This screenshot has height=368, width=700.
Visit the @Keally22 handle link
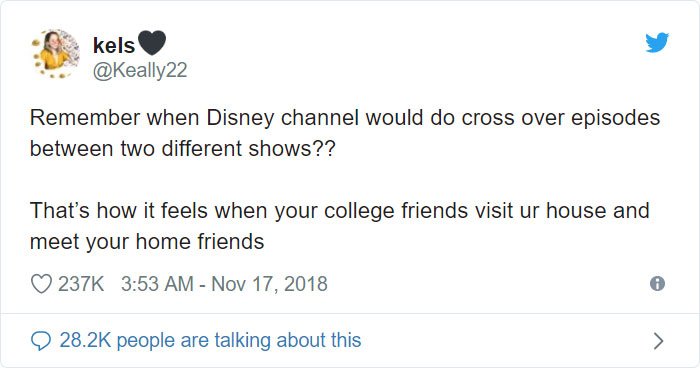tap(140, 71)
